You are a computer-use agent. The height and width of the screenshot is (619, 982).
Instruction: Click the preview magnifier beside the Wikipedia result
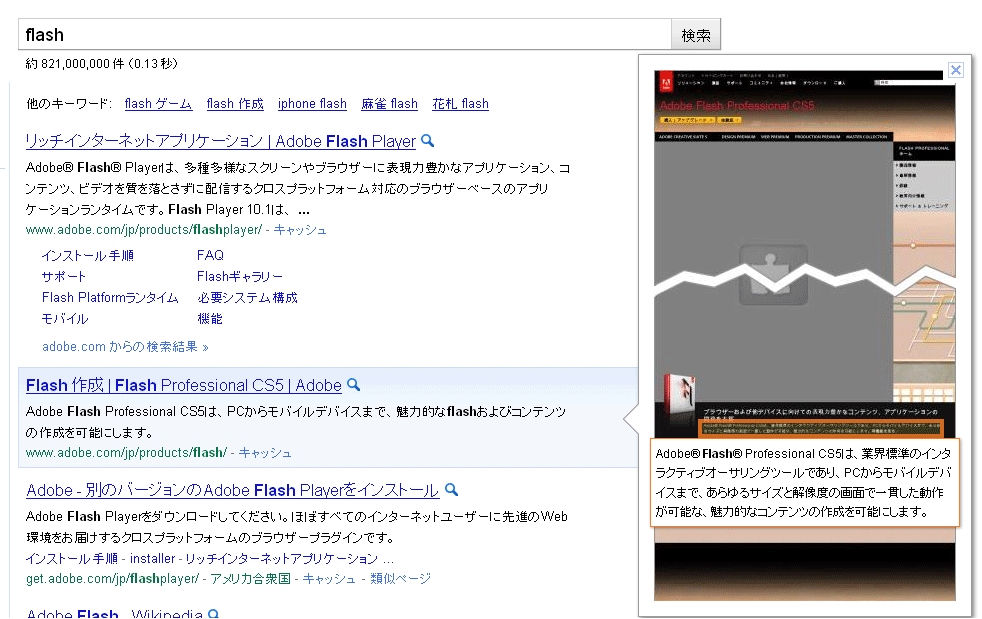click(214, 614)
